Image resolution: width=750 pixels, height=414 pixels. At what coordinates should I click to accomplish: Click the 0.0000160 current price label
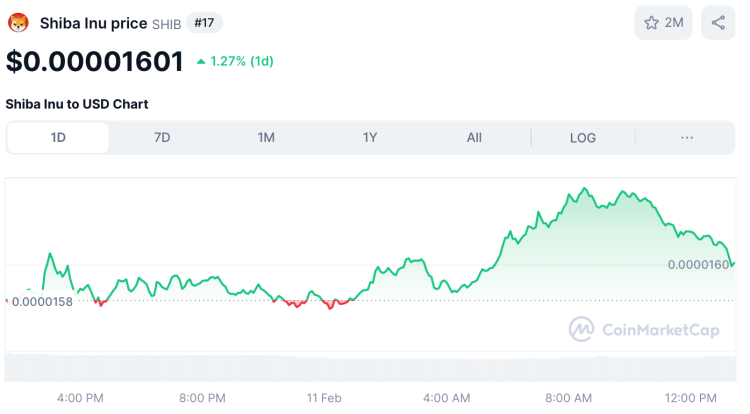point(699,265)
